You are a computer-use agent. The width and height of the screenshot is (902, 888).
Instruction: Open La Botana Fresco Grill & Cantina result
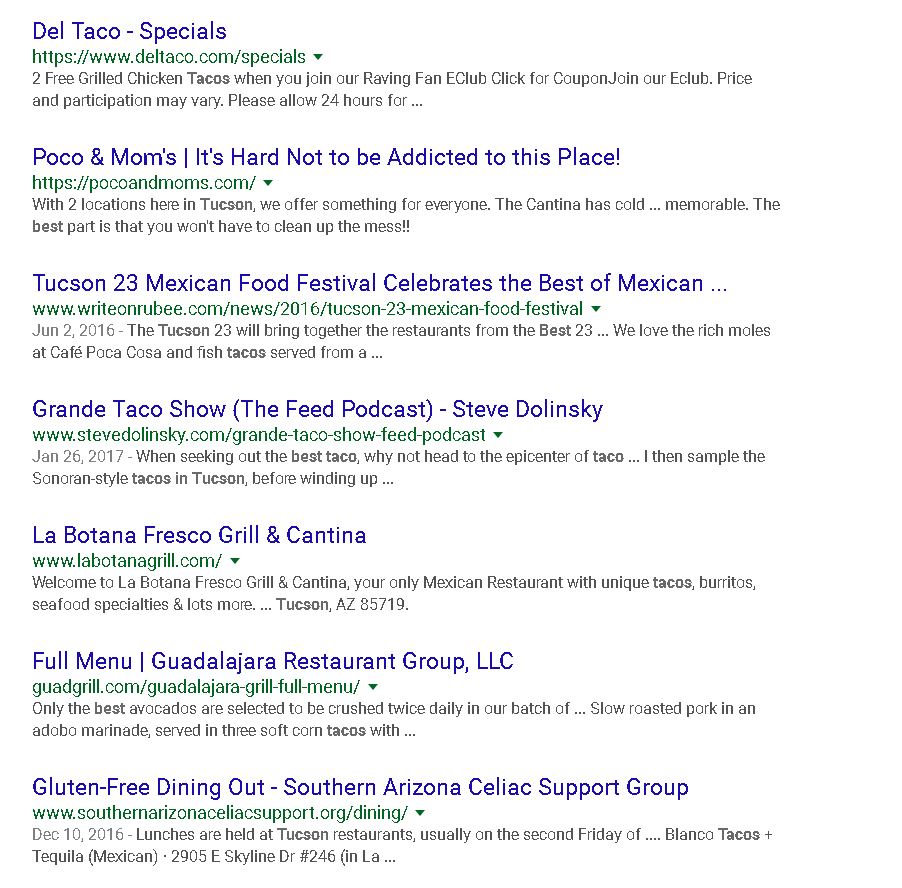click(x=199, y=535)
